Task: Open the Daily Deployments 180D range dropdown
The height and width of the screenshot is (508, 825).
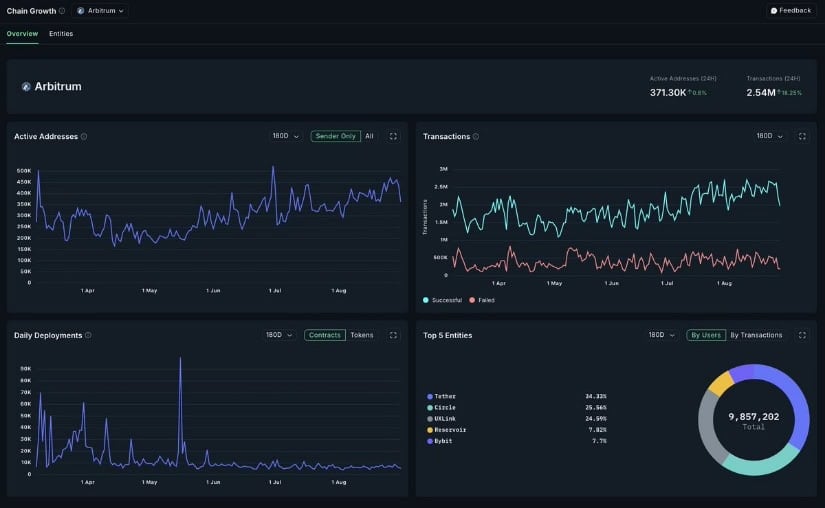Action: [x=278, y=335]
